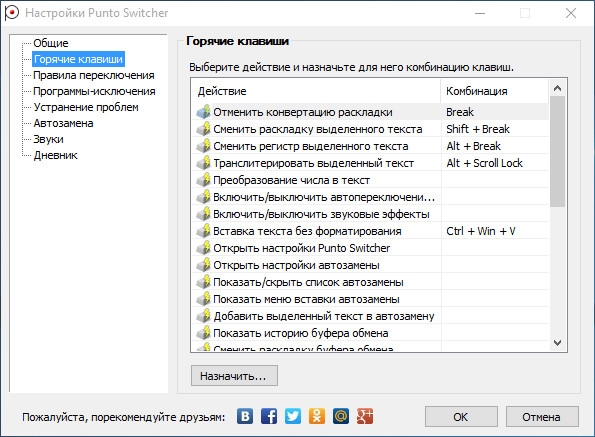Image resolution: width=595 pixels, height=437 pixels.
Task: Select Горячие клавиши in the tree
Action: pyautogui.click(x=79, y=59)
